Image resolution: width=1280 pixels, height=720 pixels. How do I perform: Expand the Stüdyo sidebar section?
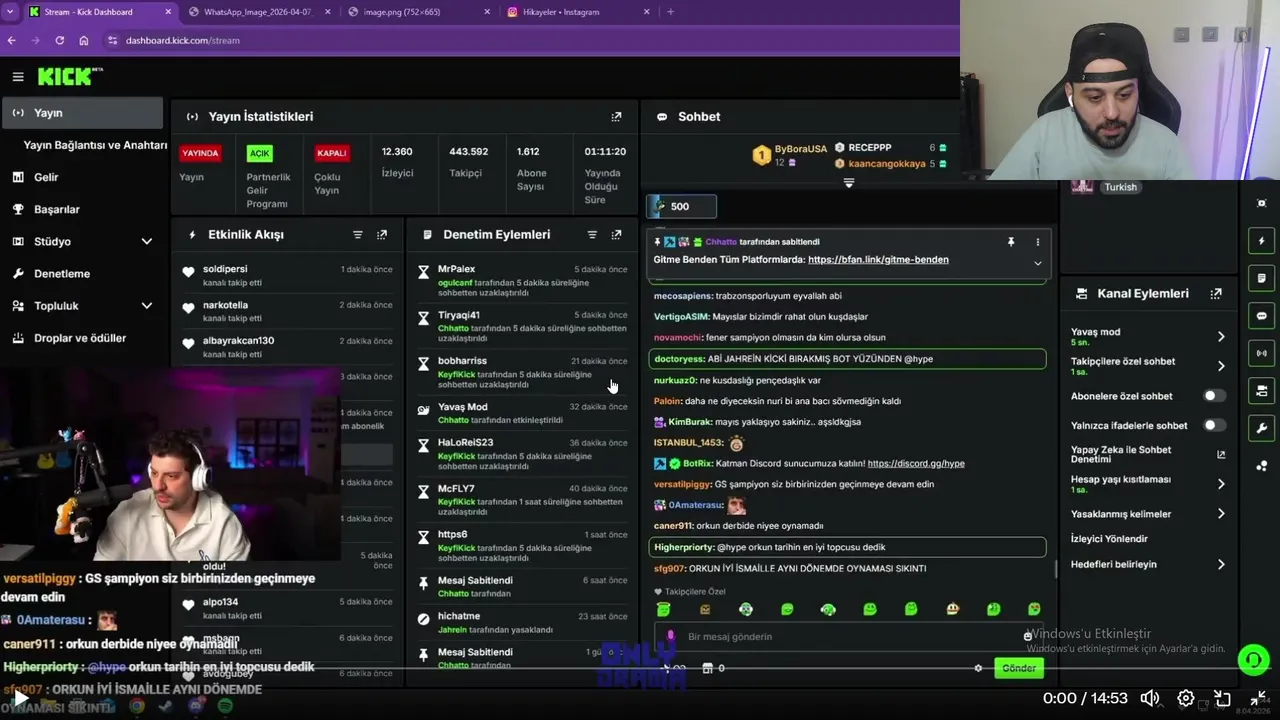pyautogui.click(x=146, y=242)
